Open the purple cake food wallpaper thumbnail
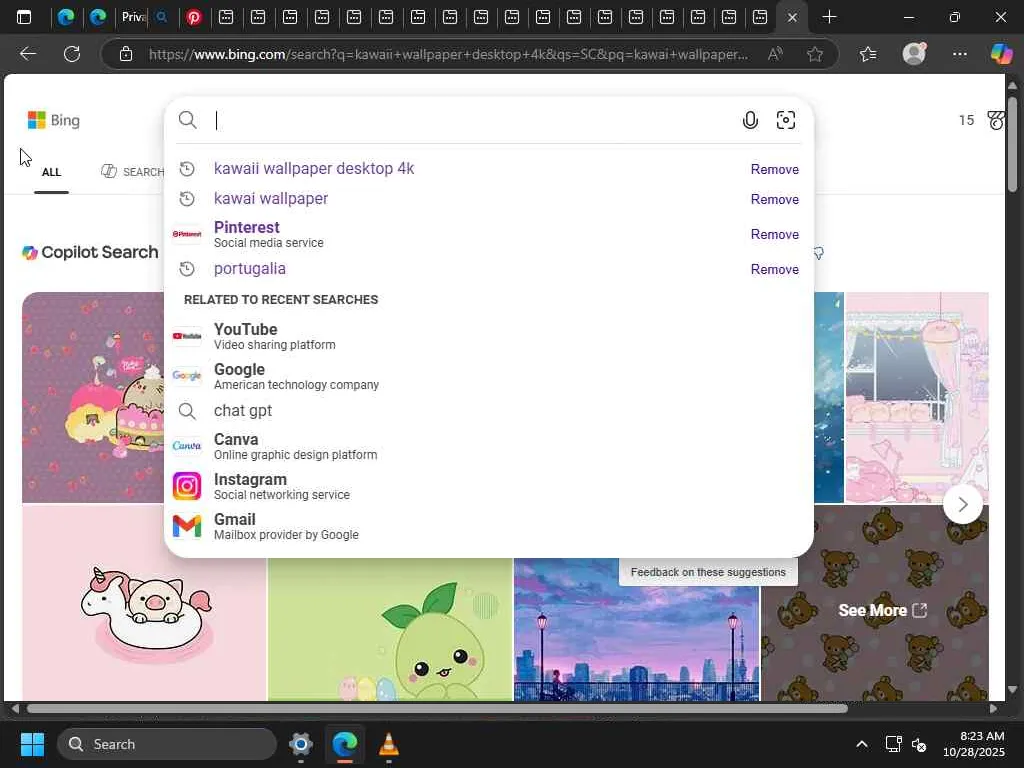The image size is (1024, 768). (93, 397)
